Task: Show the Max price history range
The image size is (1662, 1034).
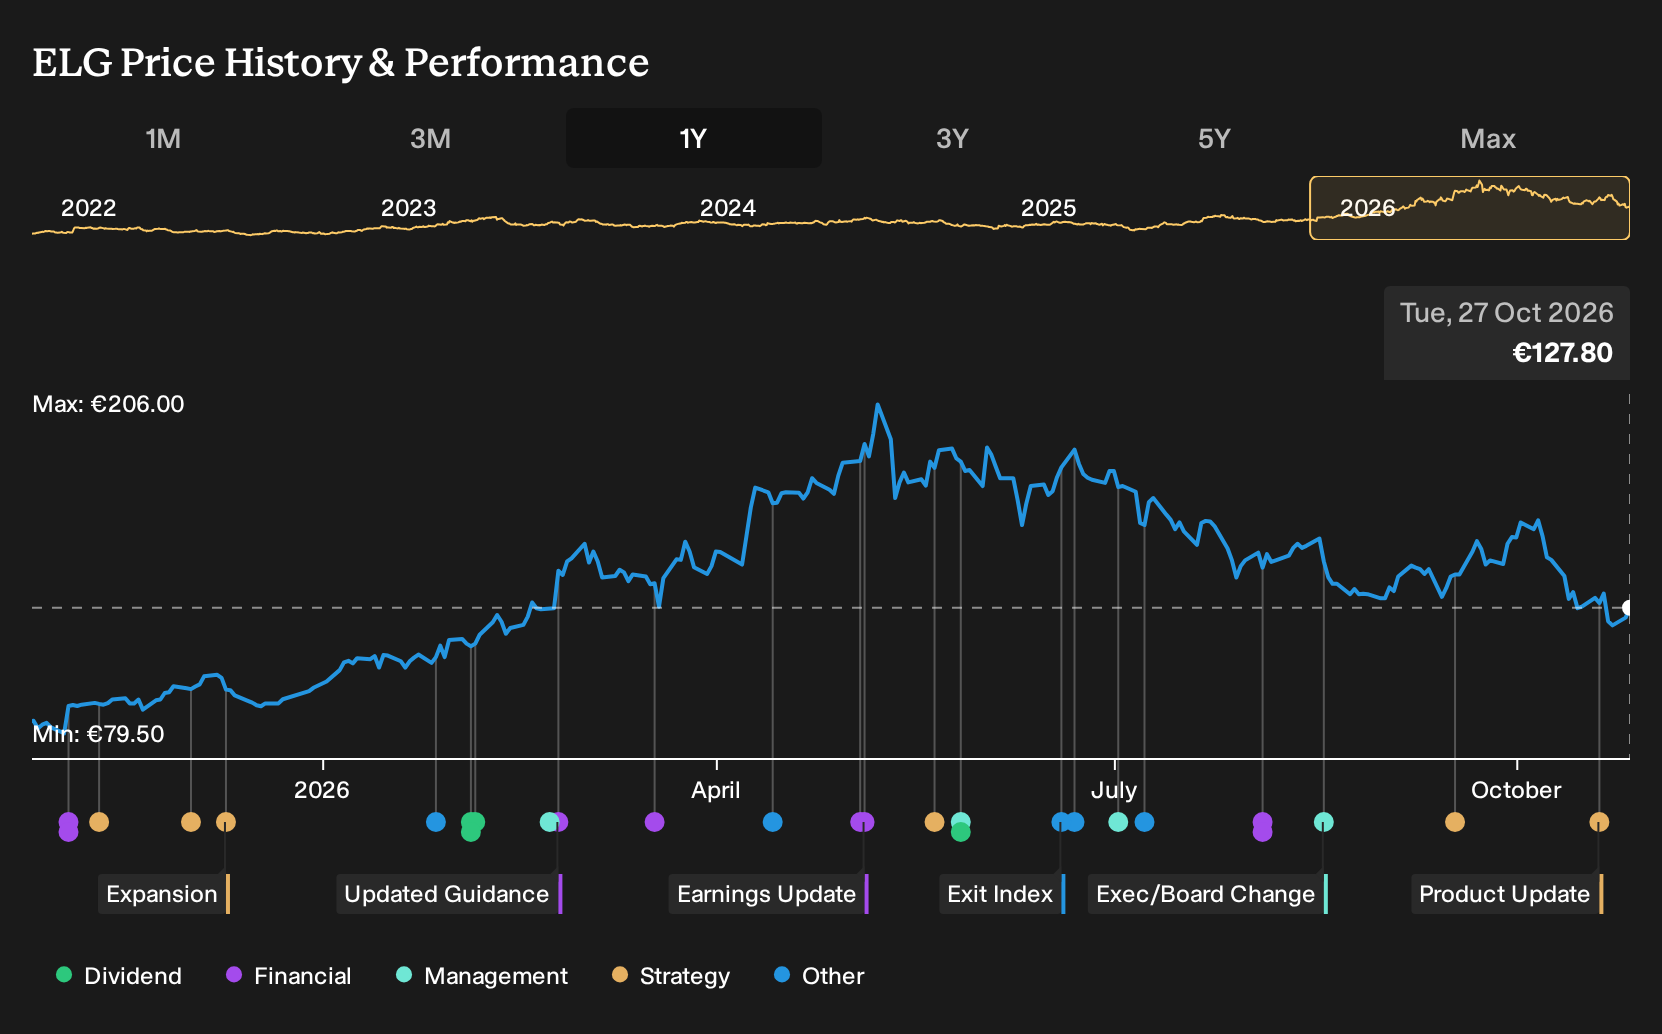Action: [x=1488, y=138]
